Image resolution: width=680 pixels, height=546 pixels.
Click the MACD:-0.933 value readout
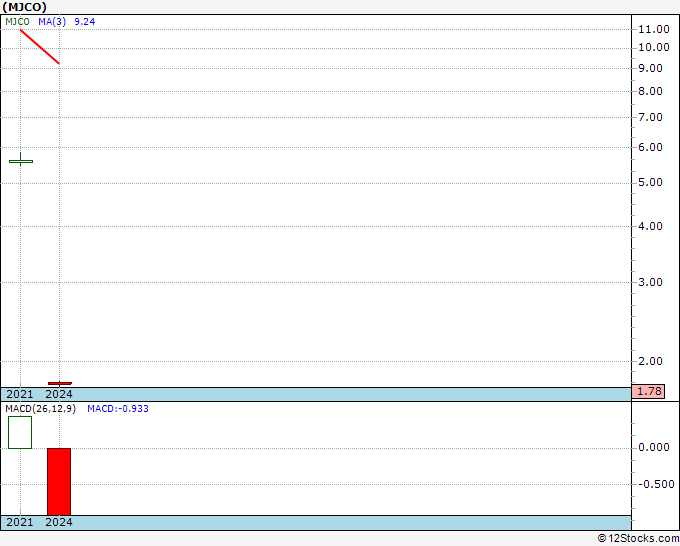coord(118,409)
